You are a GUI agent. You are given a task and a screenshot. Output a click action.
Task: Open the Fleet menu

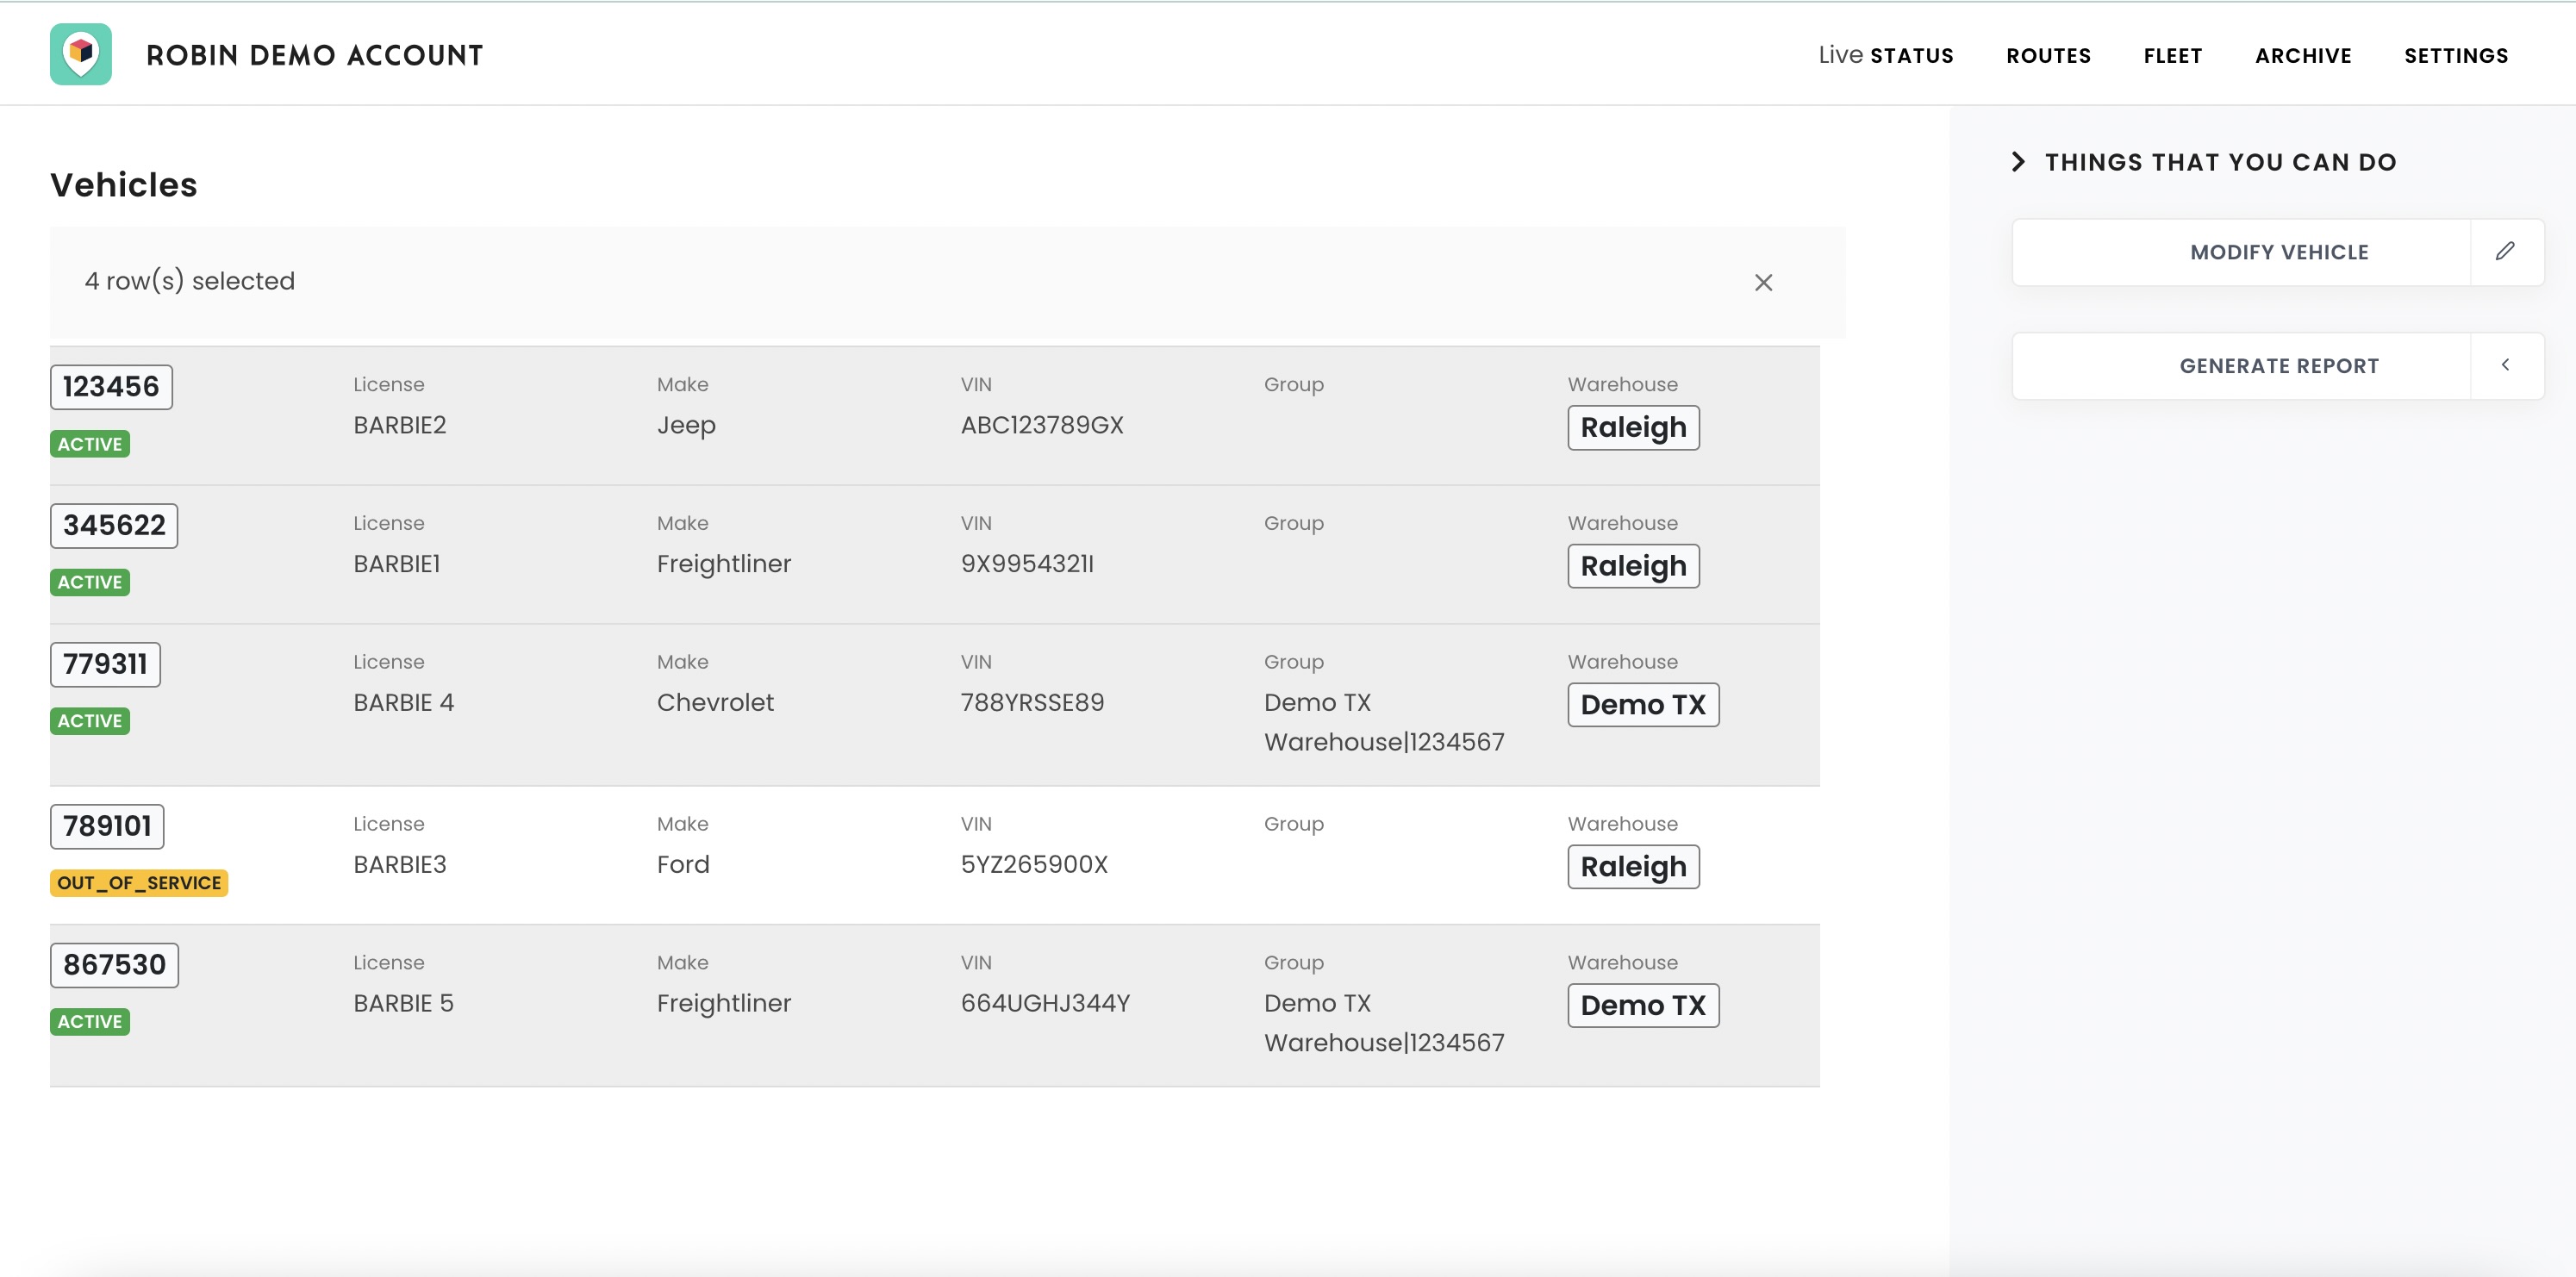click(x=2172, y=56)
